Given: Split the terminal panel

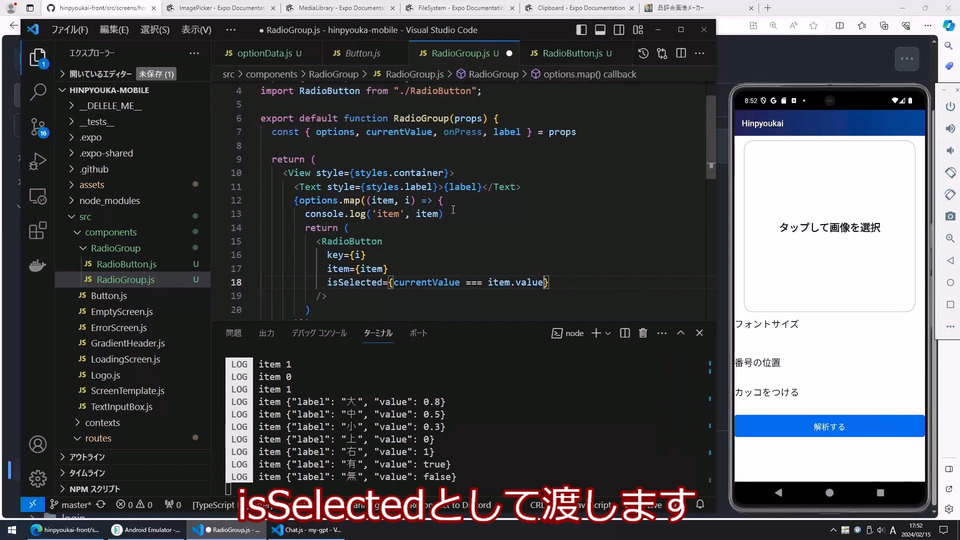Looking at the screenshot, I should click(x=624, y=333).
